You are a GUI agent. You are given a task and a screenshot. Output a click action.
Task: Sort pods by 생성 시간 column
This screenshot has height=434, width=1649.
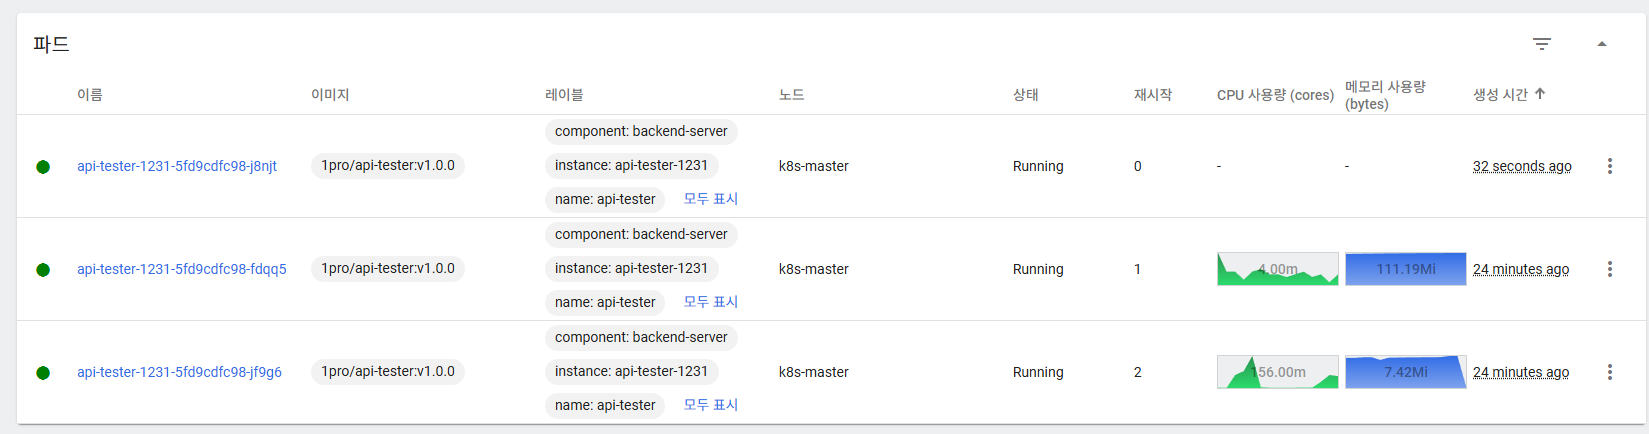(x=1499, y=94)
